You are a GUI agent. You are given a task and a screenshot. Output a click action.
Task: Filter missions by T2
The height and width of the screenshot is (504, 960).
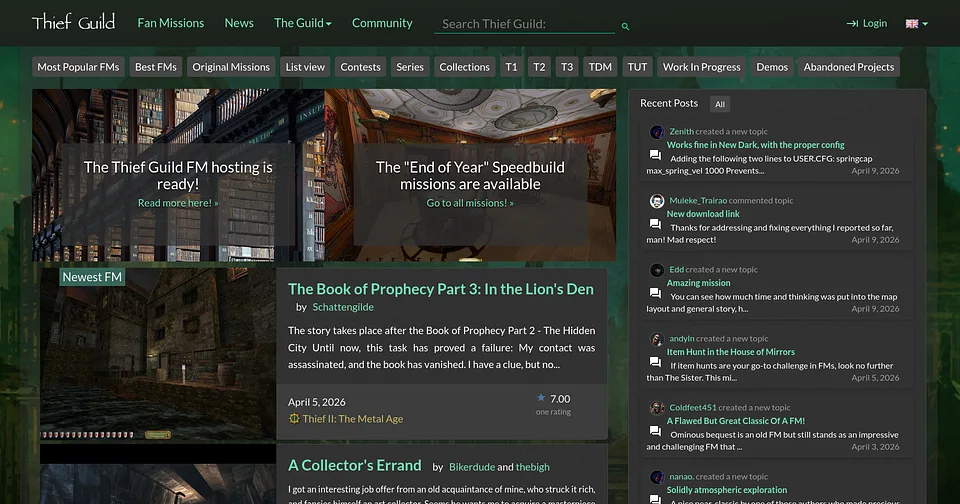pyautogui.click(x=539, y=67)
